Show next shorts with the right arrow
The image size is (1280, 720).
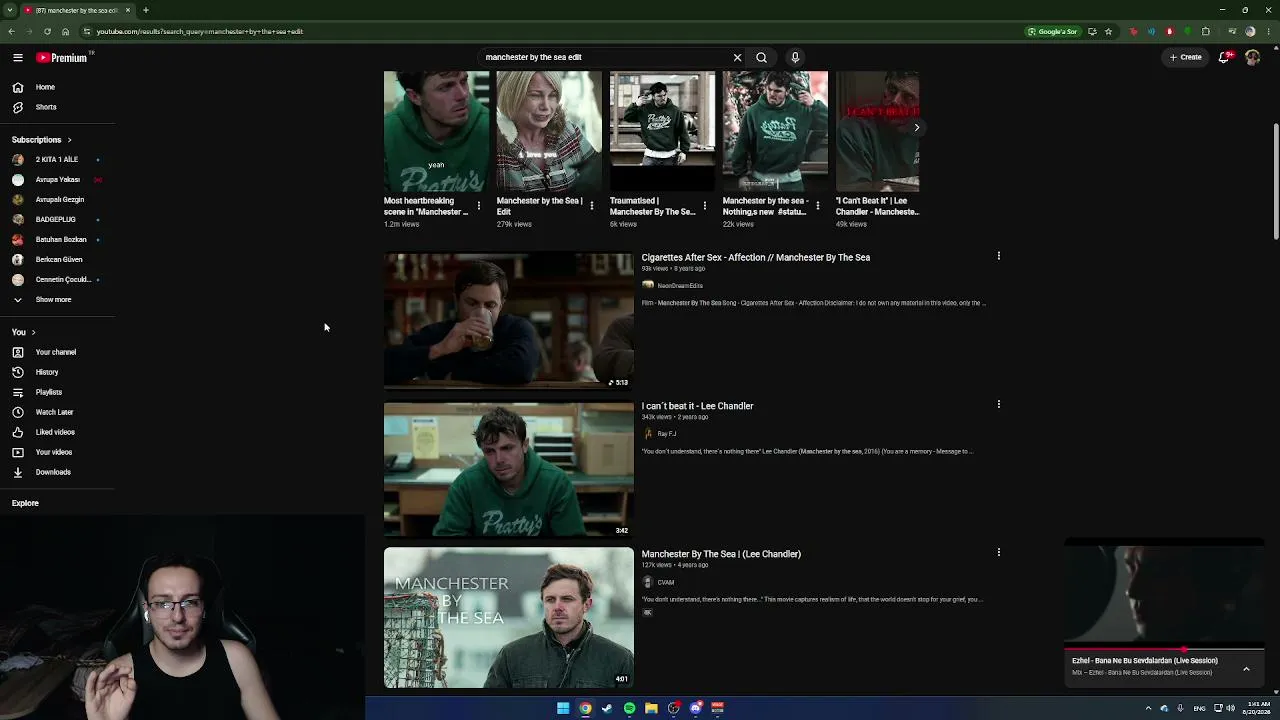[916, 127]
